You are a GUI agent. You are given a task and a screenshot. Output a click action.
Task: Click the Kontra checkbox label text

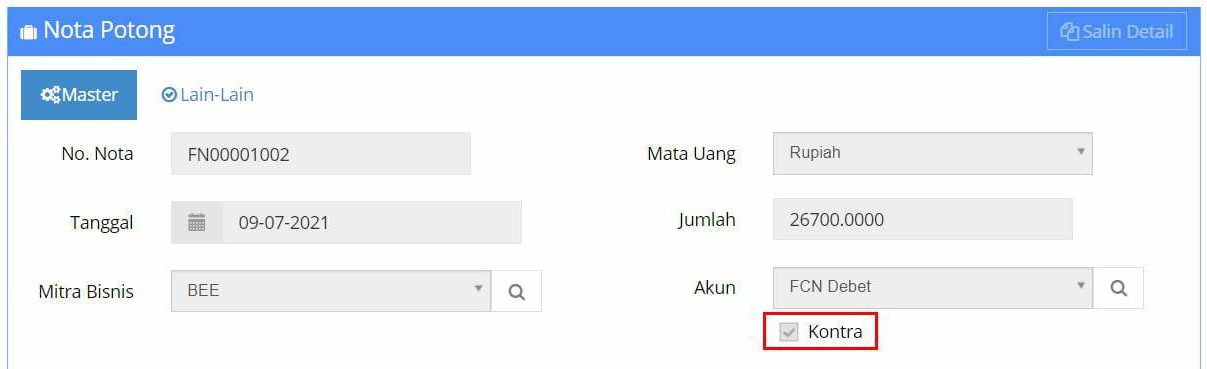[x=835, y=331]
